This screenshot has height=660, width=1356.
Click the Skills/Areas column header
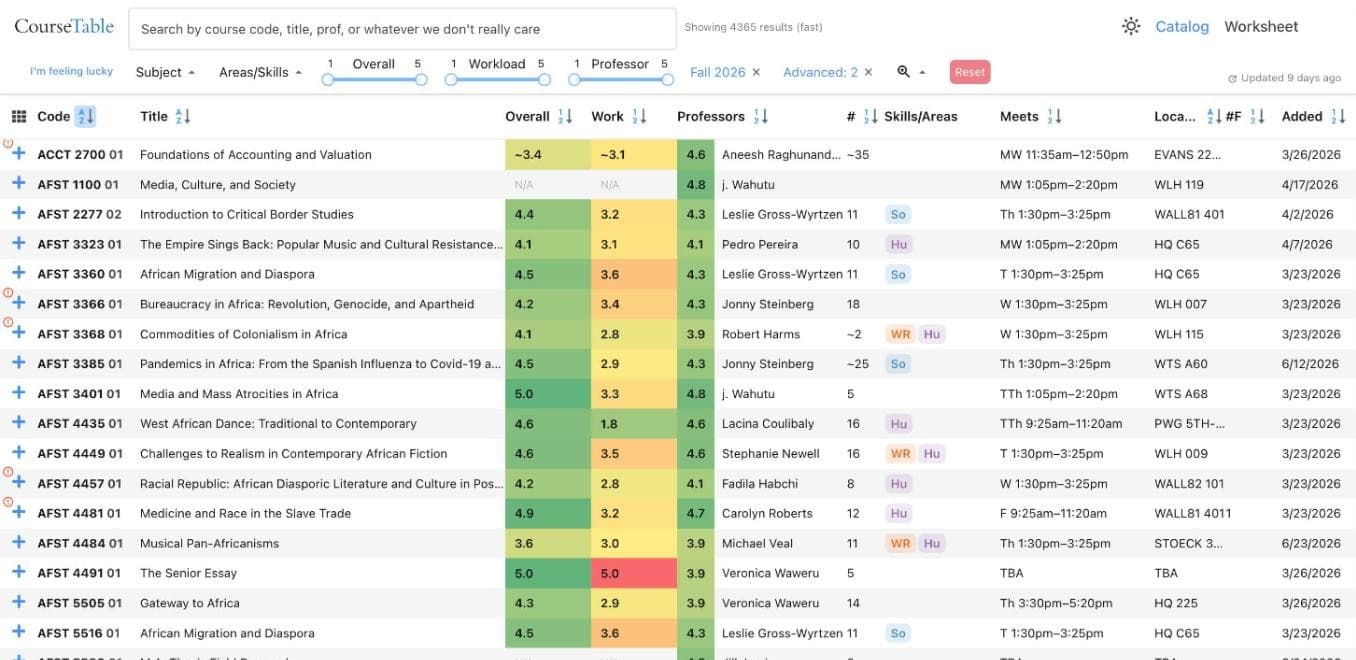point(921,117)
